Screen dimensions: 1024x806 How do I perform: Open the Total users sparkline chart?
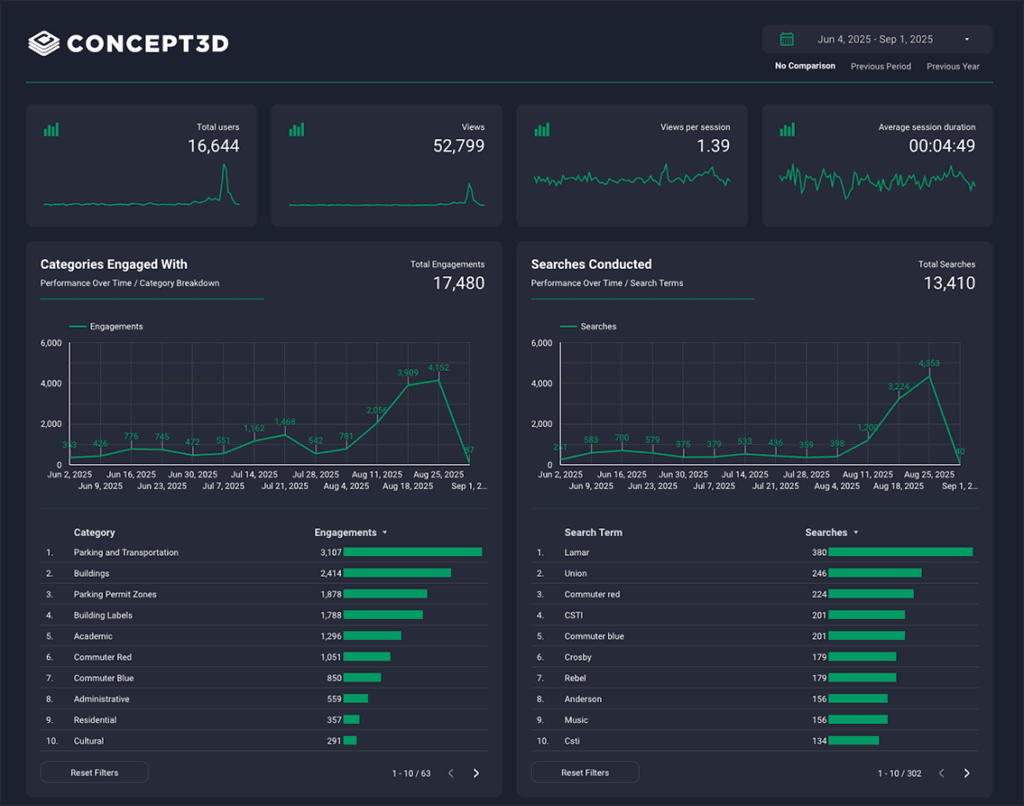(x=141, y=185)
